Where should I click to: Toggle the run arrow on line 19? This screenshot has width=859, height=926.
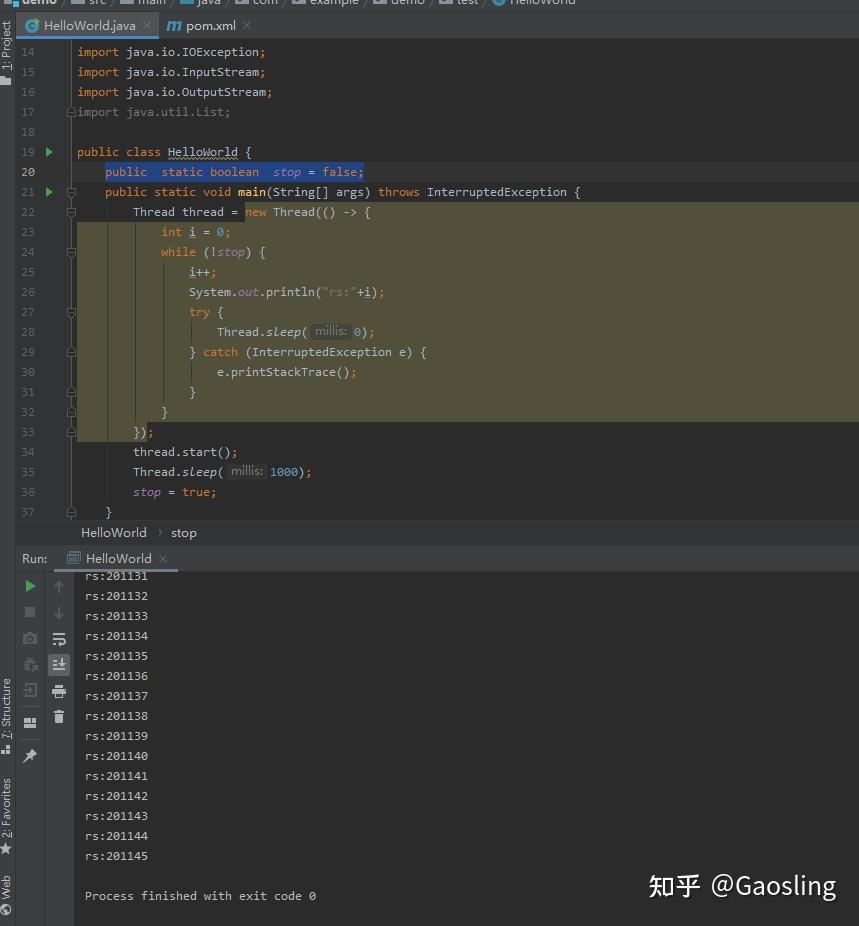coord(47,151)
